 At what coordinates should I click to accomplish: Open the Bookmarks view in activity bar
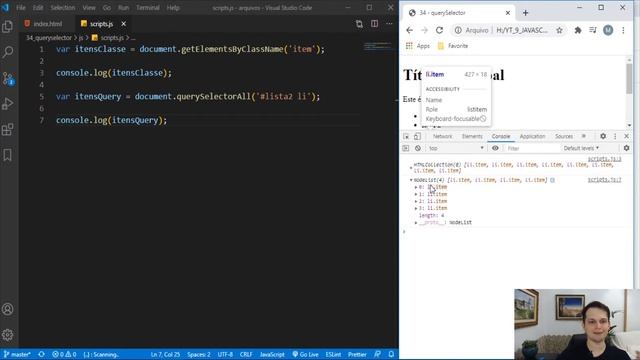coord(8,155)
